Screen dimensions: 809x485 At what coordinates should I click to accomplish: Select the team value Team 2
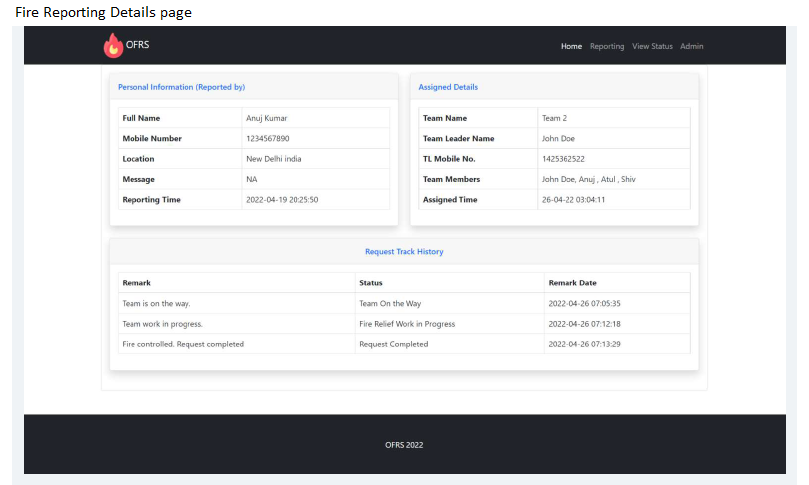[x=554, y=118]
